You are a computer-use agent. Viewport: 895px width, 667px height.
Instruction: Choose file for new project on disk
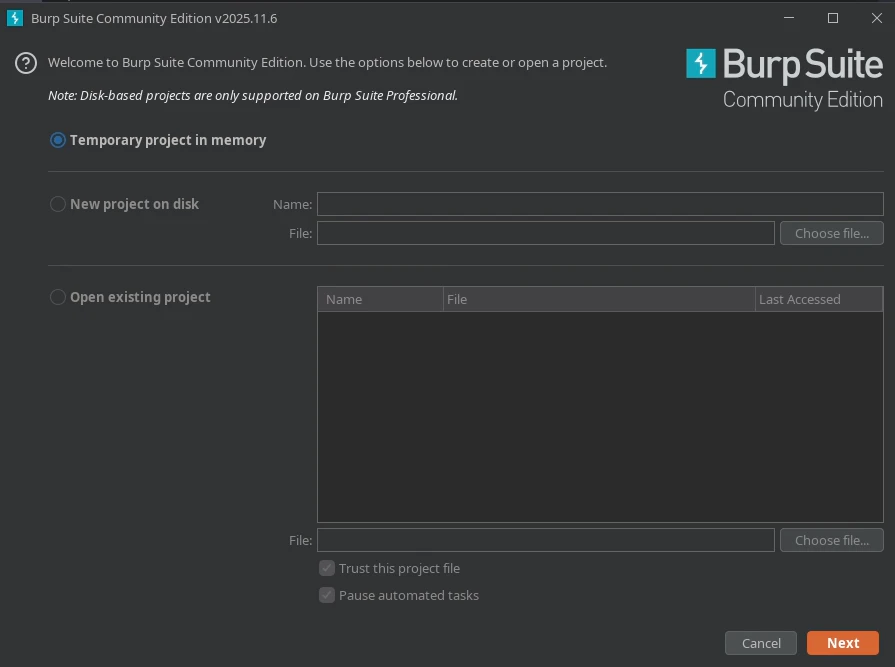tap(832, 233)
